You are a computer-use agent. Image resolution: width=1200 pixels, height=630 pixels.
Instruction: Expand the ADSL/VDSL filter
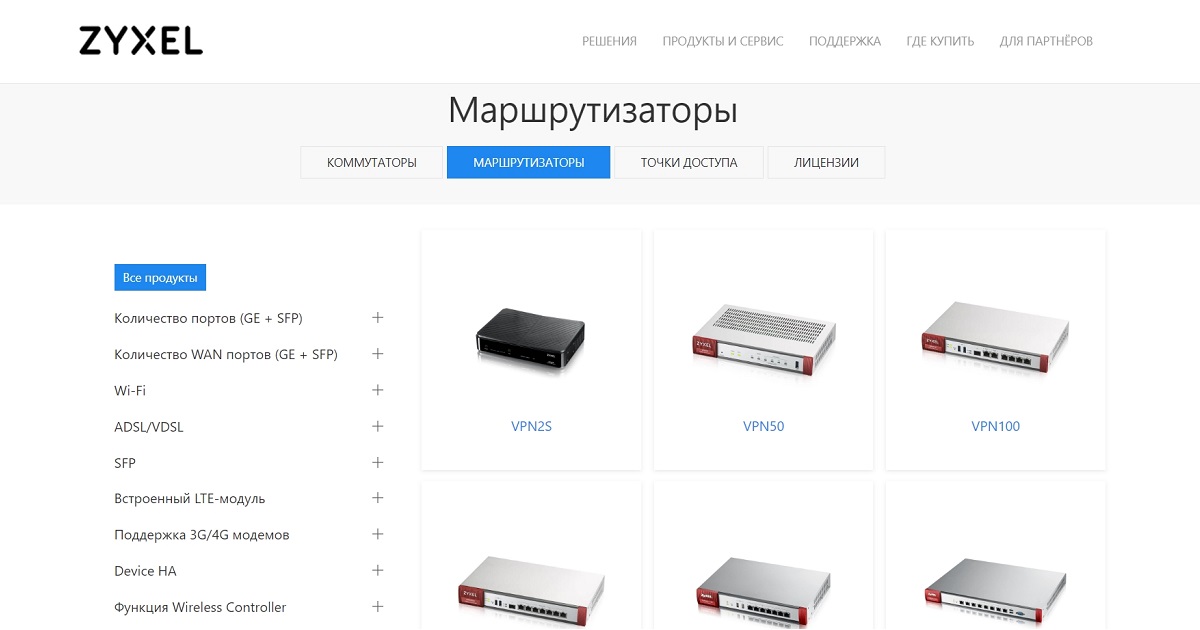point(377,426)
